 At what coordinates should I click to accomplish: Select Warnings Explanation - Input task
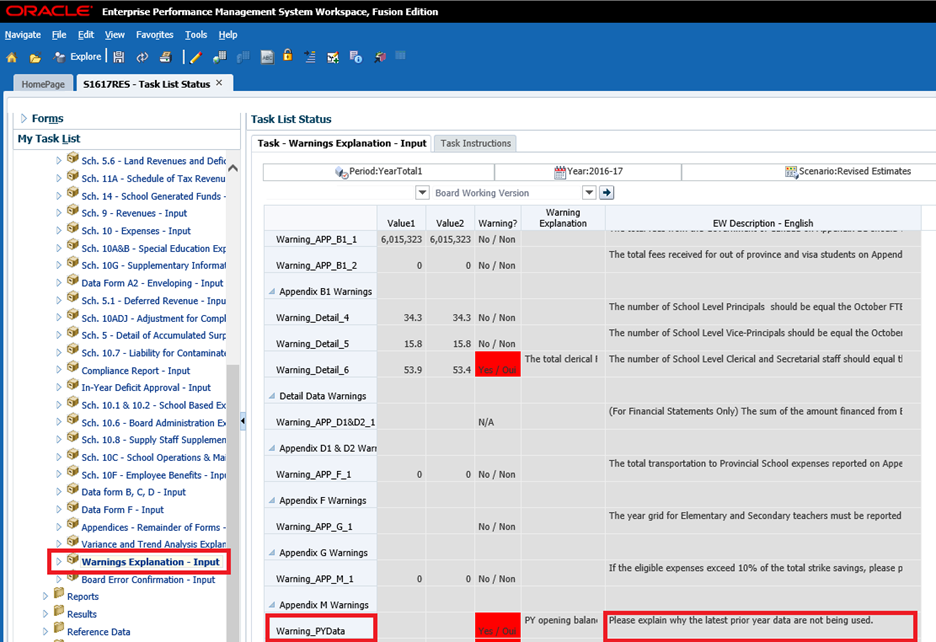point(150,562)
